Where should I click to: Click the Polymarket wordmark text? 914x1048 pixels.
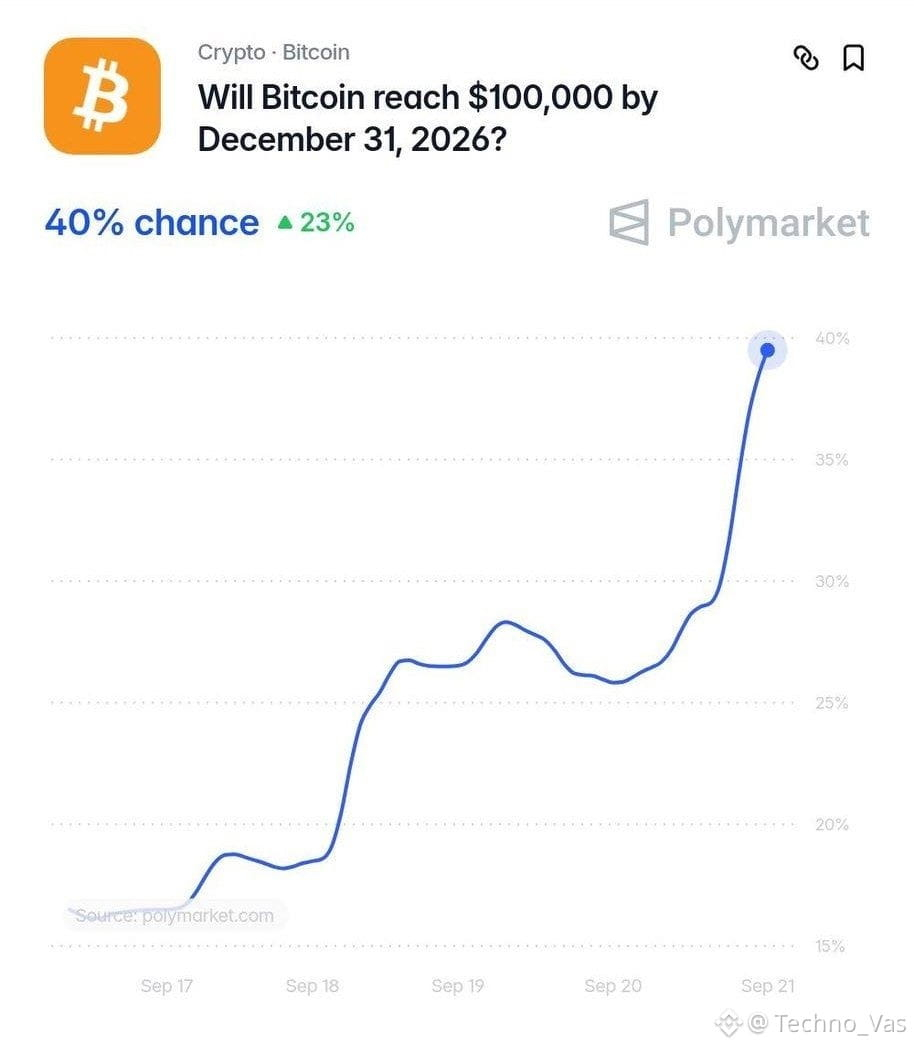coord(768,223)
